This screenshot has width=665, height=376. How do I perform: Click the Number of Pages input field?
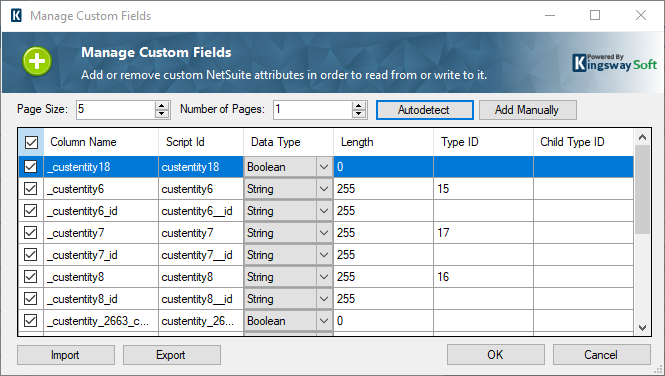[x=313, y=110]
